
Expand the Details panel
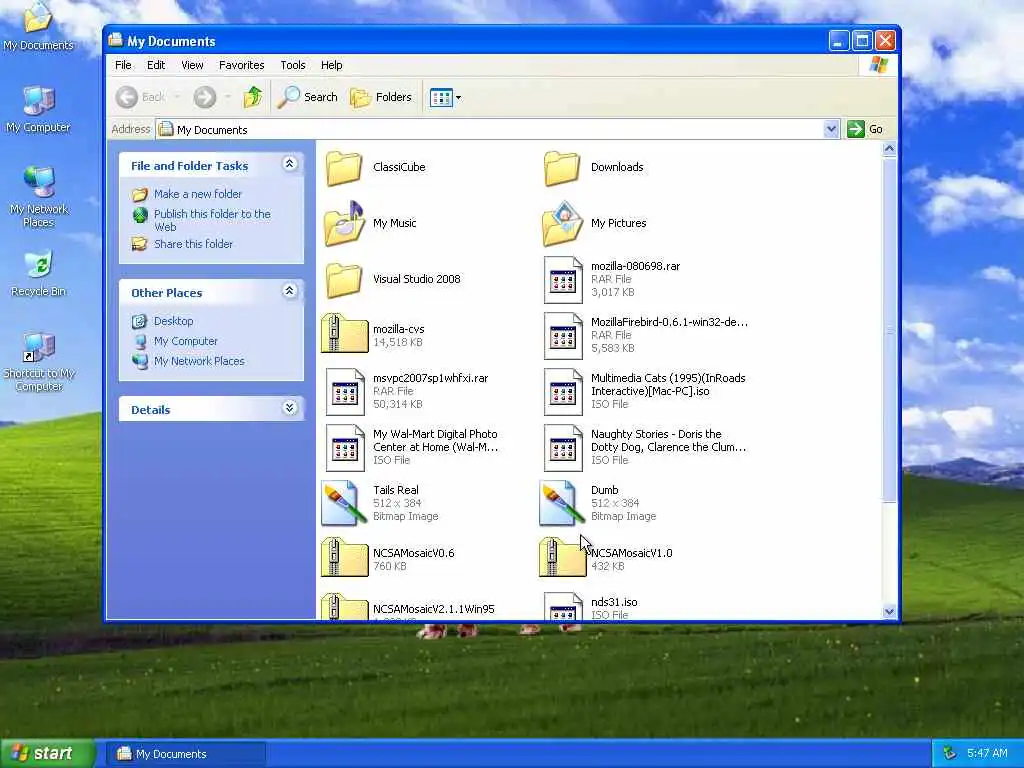[x=289, y=408]
